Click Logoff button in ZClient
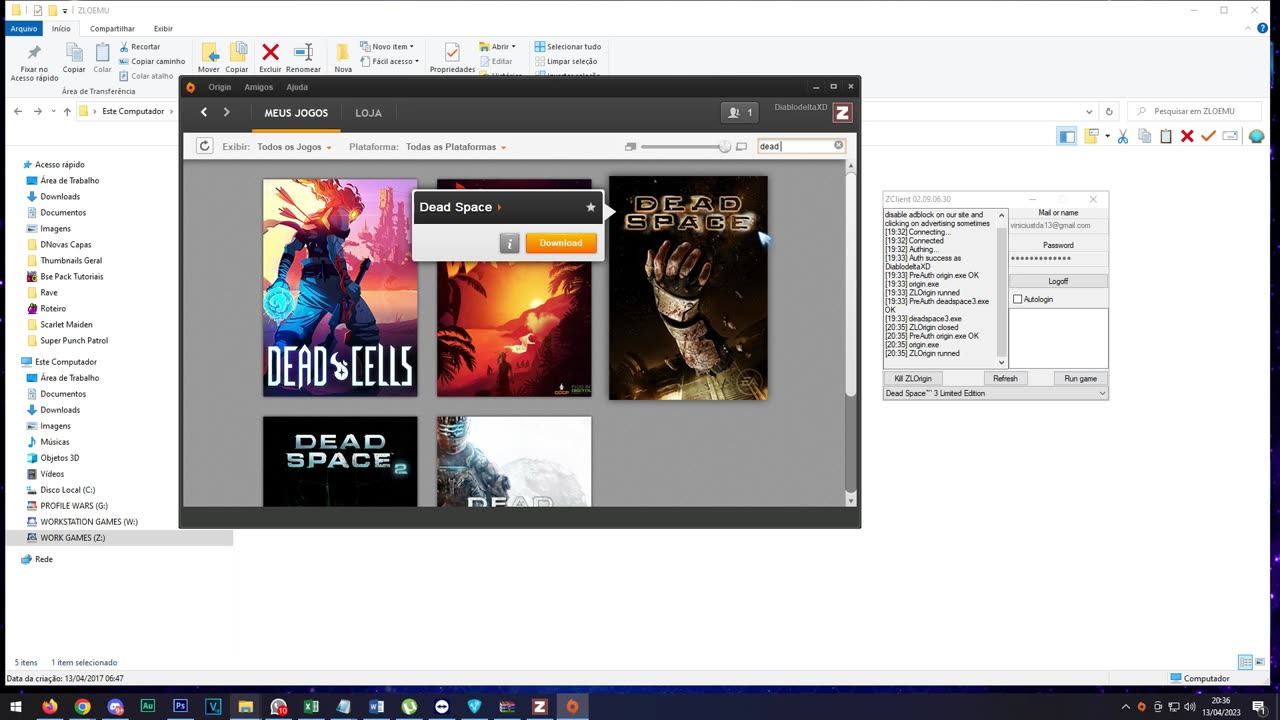 1058,281
